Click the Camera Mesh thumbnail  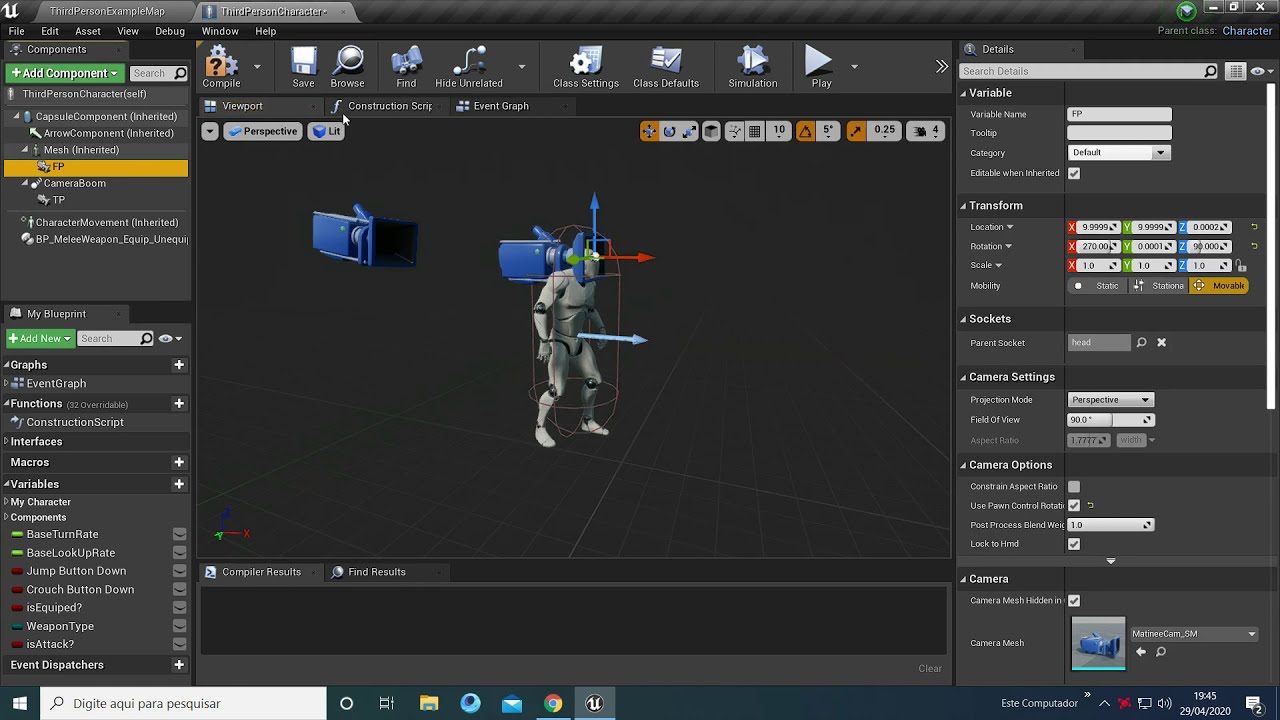click(x=1098, y=643)
